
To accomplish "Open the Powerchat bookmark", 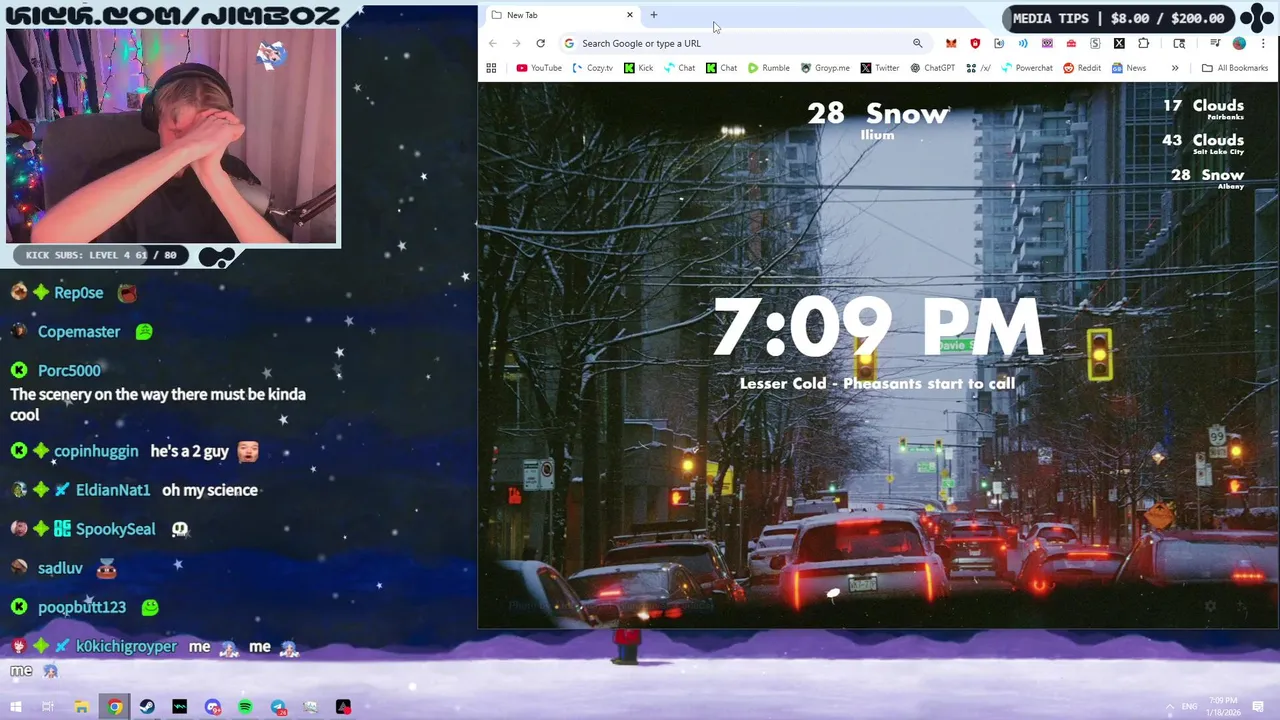I will (x=1027, y=68).
